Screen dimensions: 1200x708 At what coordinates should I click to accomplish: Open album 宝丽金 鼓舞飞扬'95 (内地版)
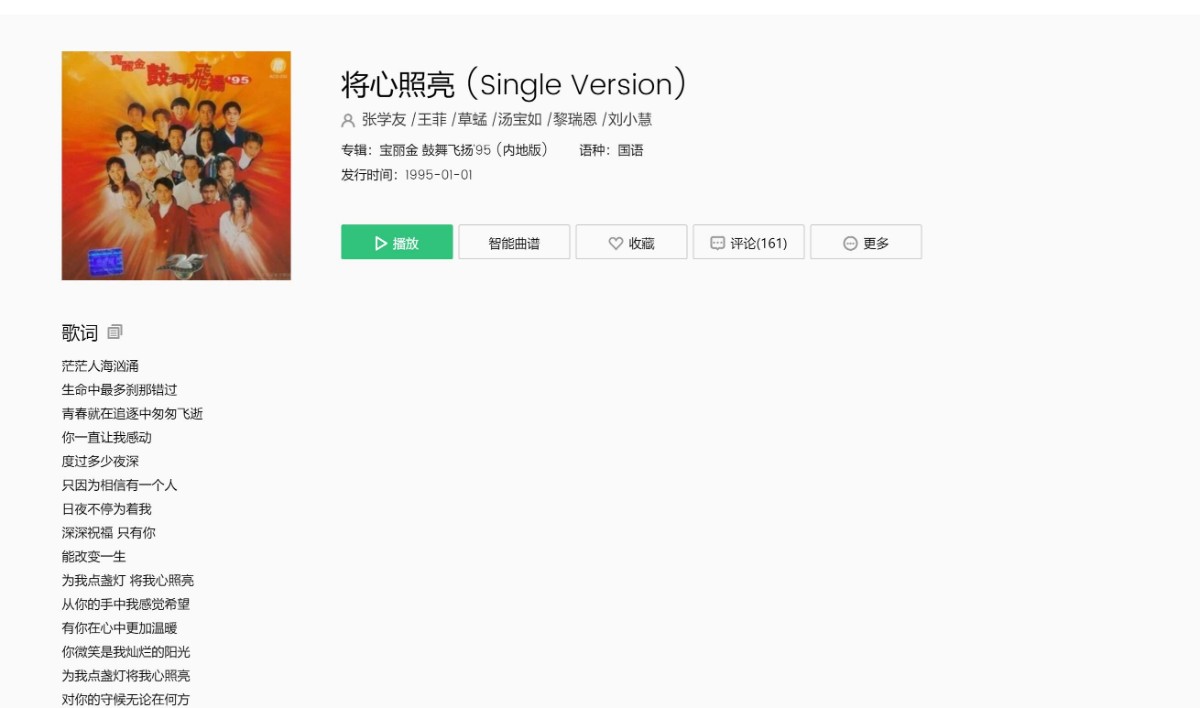click(x=464, y=151)
